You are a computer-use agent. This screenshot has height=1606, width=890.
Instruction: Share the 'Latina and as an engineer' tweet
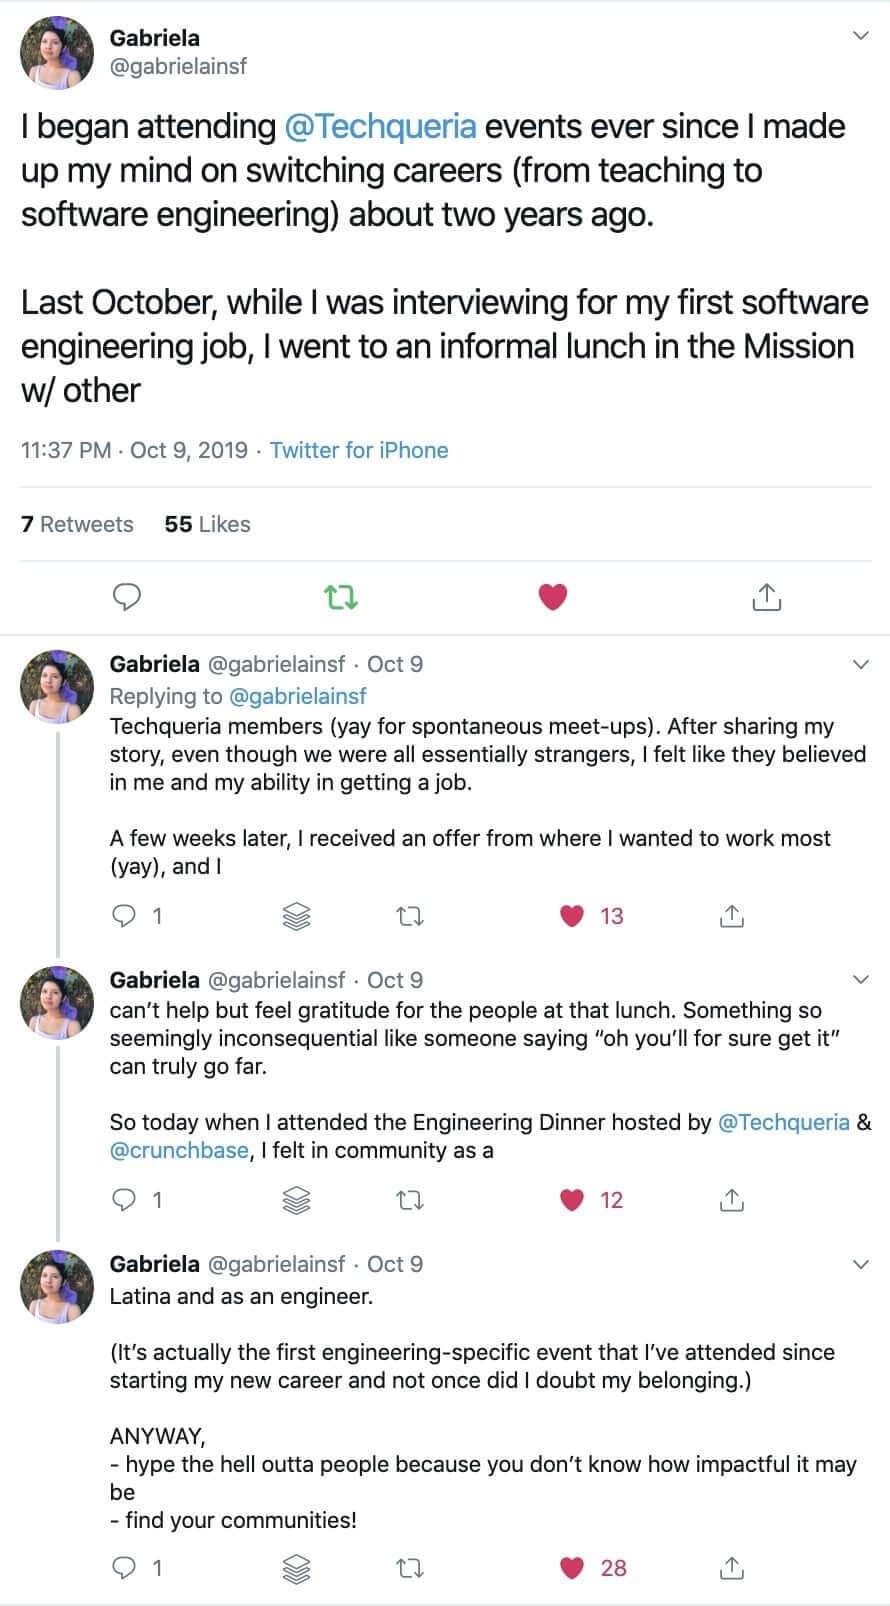click(x=731, y=1567)
